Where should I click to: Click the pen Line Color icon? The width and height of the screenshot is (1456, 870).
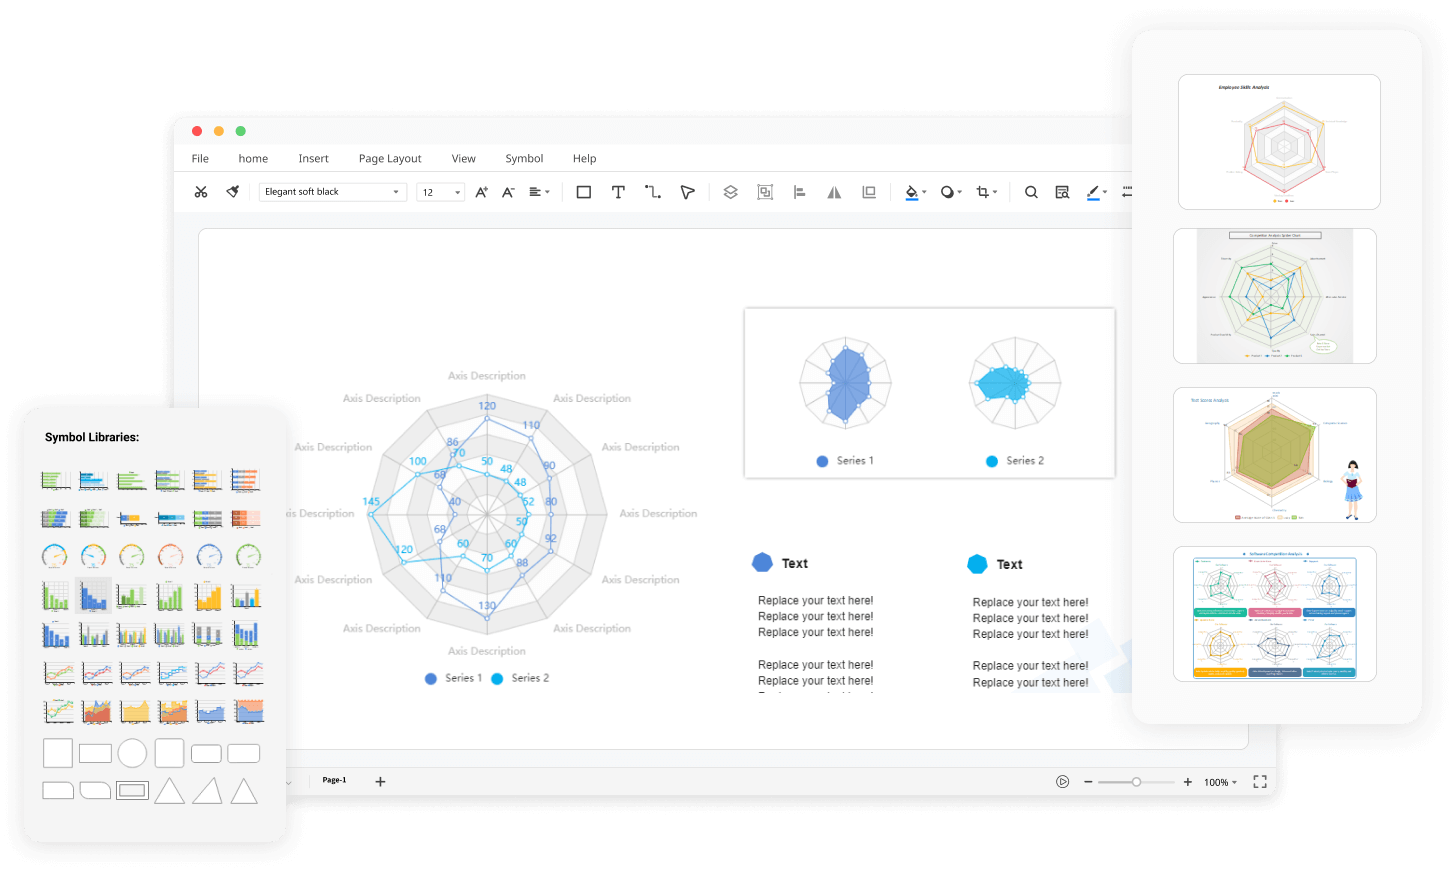(x=1093, y=192)
